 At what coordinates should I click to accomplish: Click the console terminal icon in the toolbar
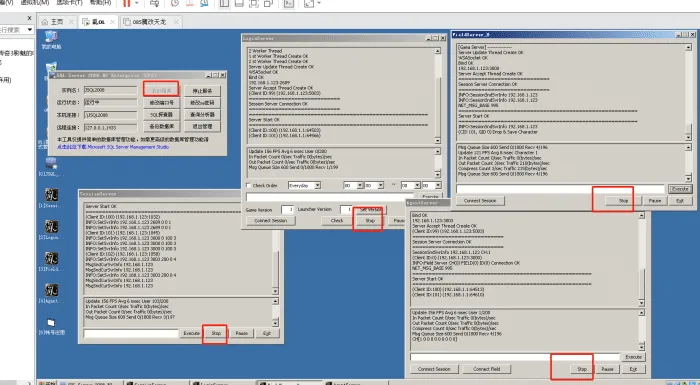point(289,4)
